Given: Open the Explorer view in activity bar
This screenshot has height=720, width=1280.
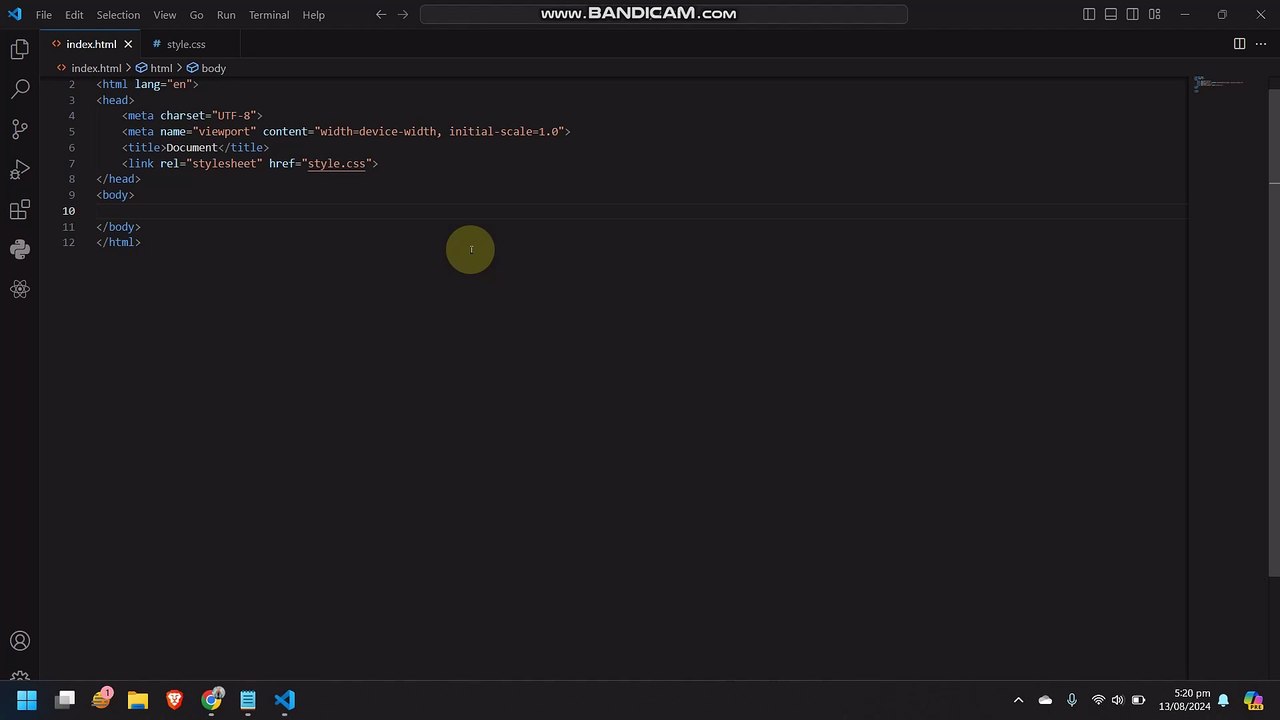Looking at the screenshot, I should [x=20, y=49].
